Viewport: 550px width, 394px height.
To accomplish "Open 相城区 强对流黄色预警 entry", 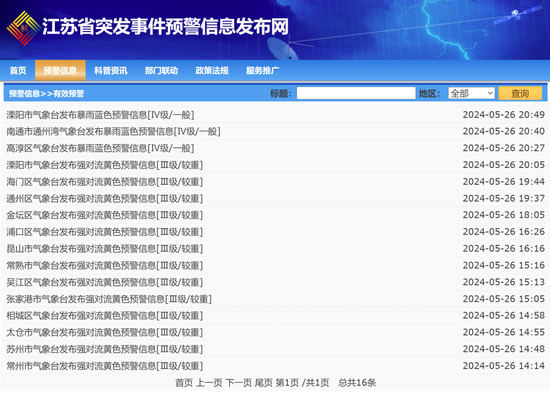I will pos(105,316).
